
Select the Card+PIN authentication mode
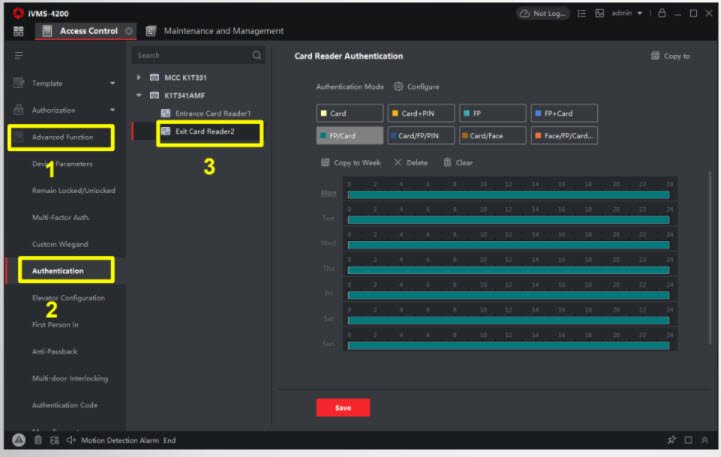pyautogui.click(x=420, y=113)
